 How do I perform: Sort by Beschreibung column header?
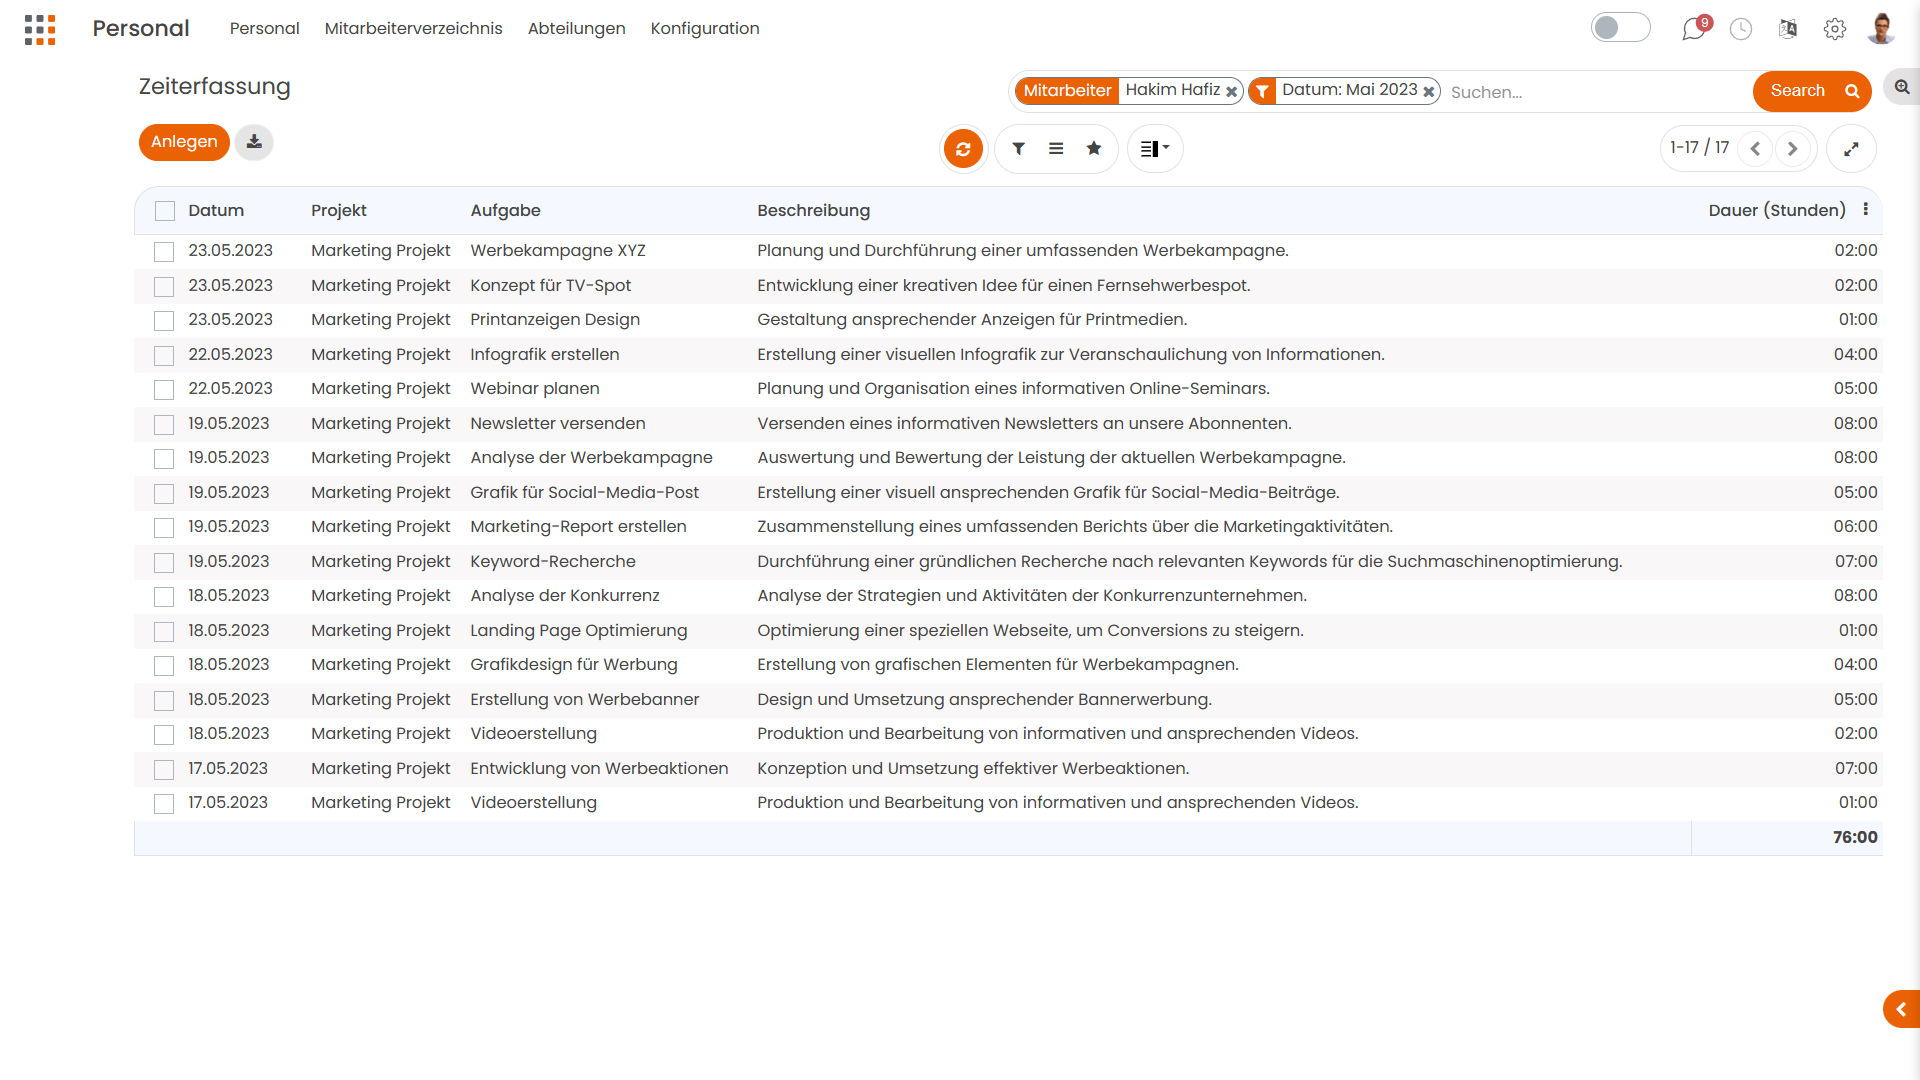point(813,211)
